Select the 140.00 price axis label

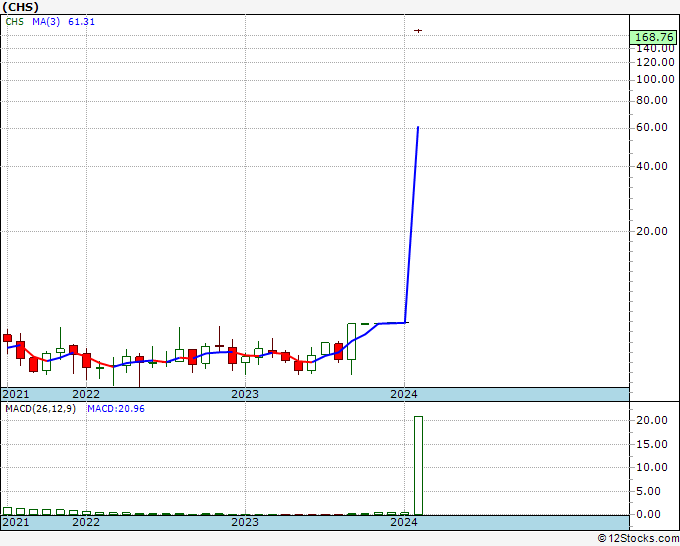655,49
